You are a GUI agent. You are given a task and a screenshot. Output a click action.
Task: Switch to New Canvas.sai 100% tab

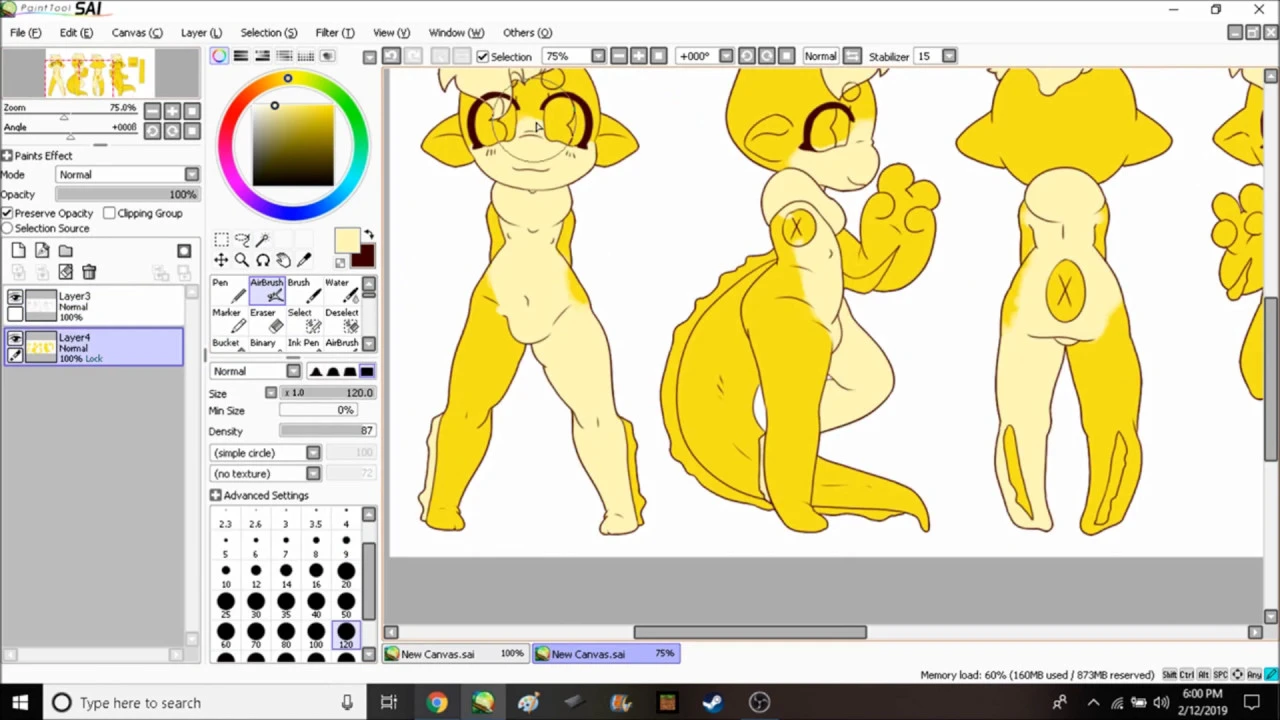[x=456, y=654]
